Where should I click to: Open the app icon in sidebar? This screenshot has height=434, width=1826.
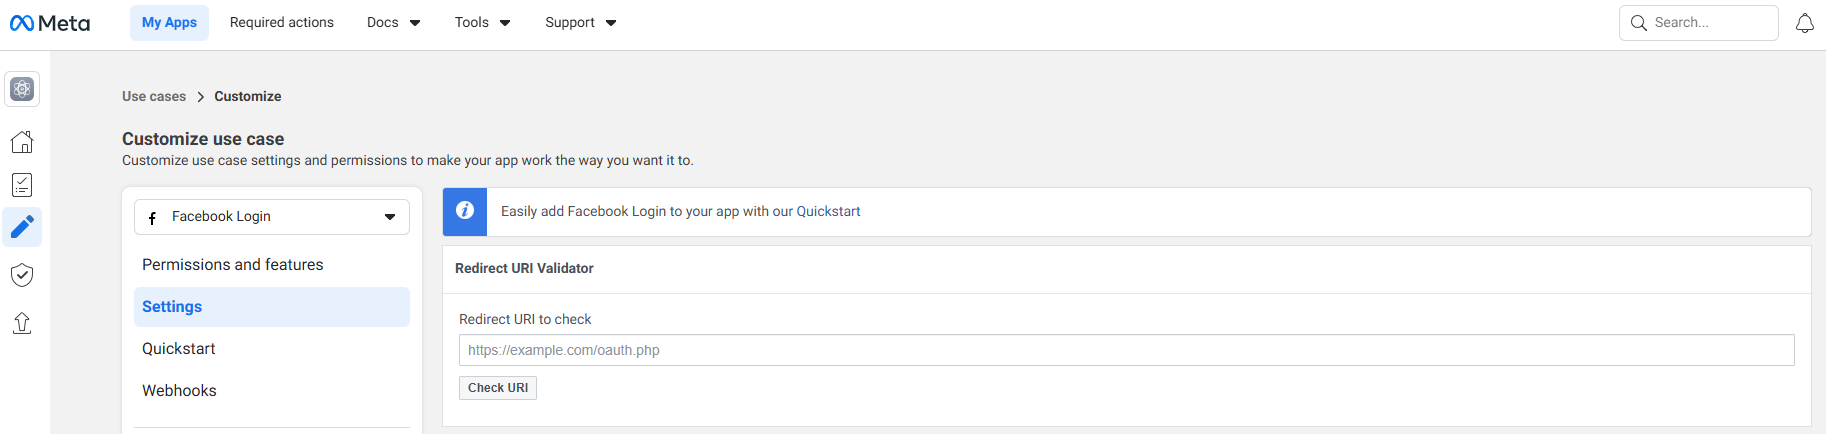pos(22,89)
